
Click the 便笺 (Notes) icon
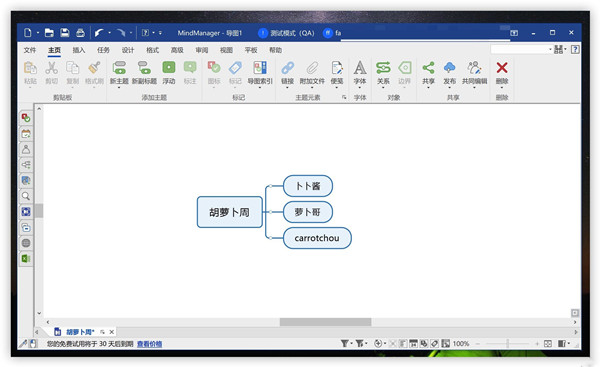[x=337, y=68]
